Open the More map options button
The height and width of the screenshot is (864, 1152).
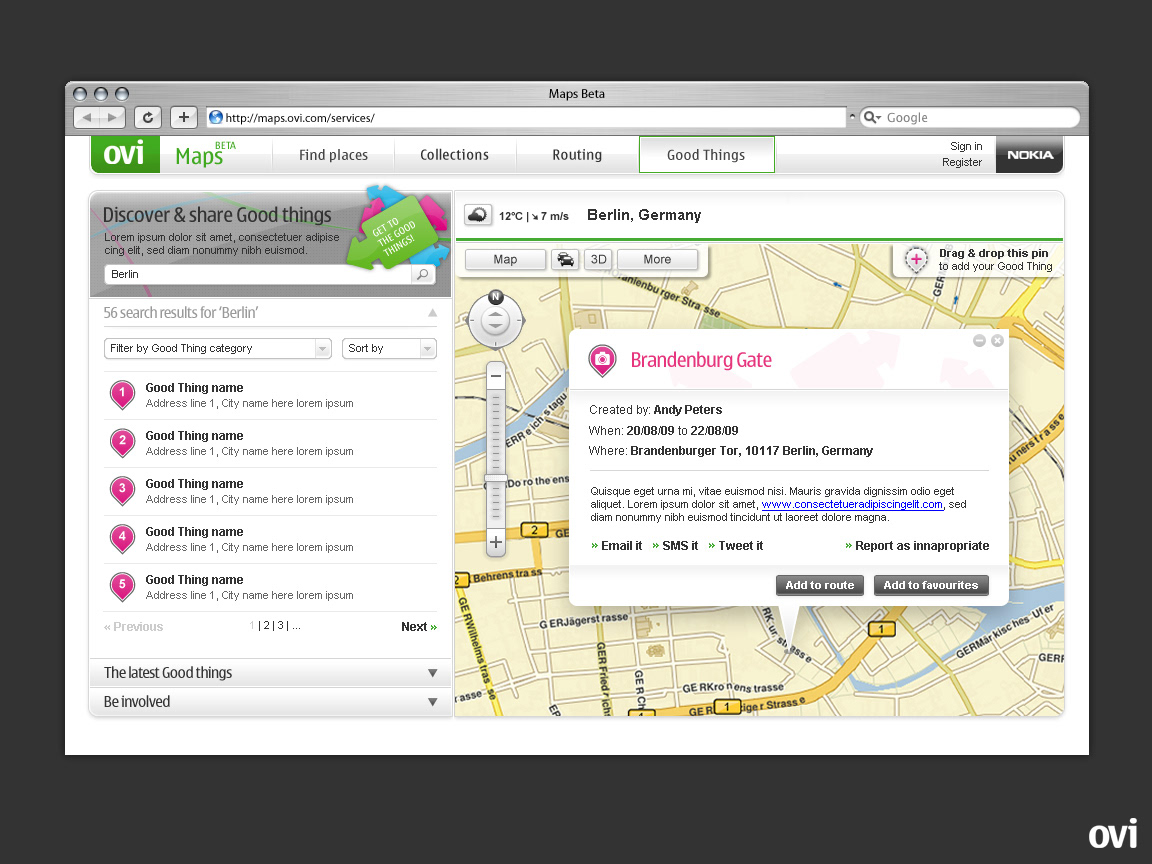(658, 259)
